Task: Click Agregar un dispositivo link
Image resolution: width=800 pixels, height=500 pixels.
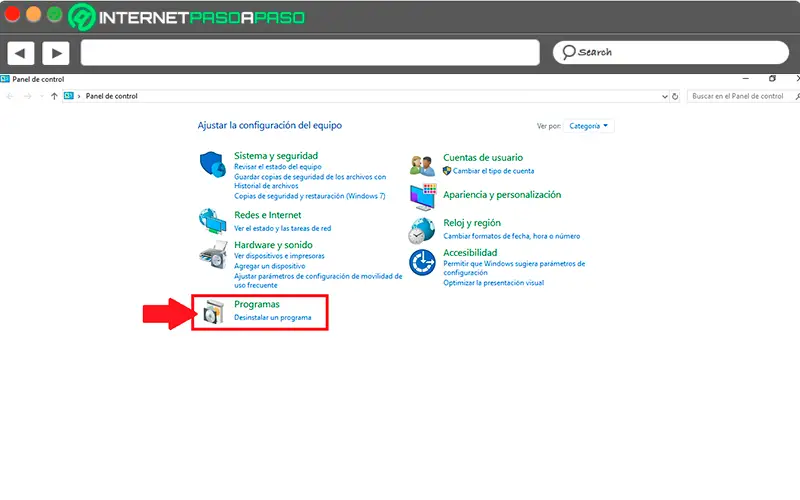Action: pyautogui.click(x=269, y=266)
